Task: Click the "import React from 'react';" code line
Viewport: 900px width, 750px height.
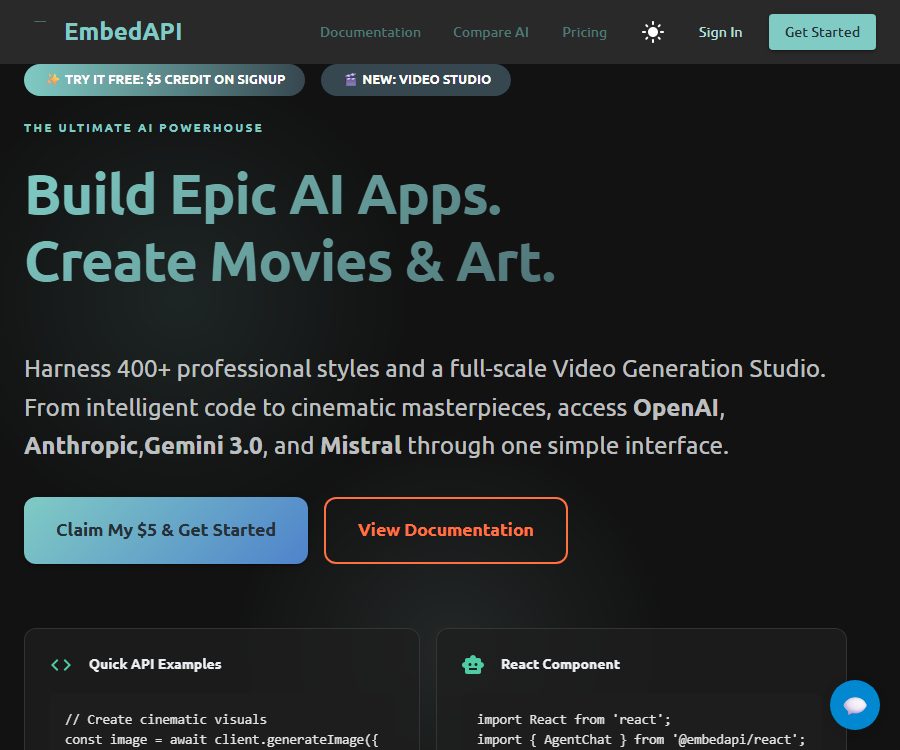Action: (x=574, y=720)
